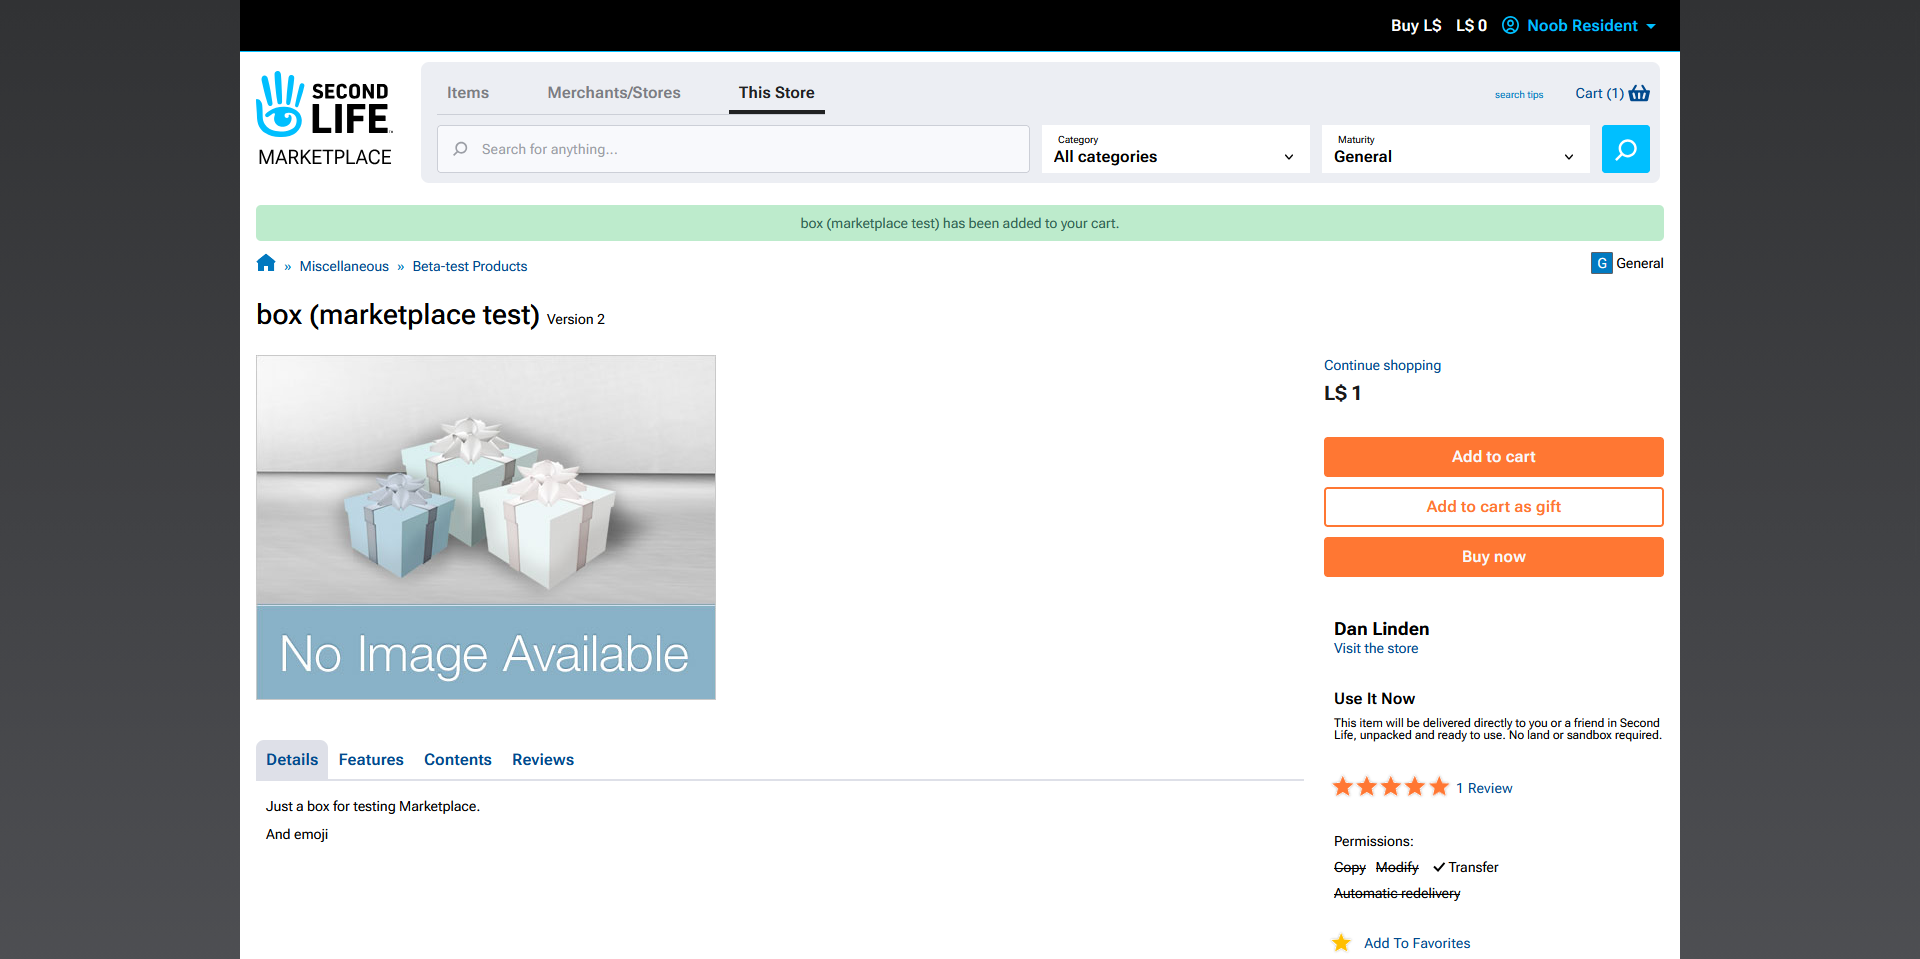Follow the Visit the store link
The image size is (1920, 959).
pos(1375,649)
